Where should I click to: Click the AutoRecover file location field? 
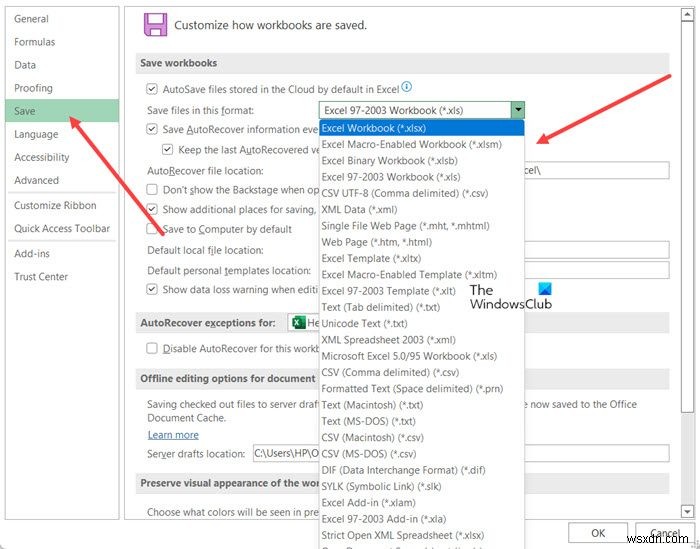pyautogui.click(x=597, y=171)
